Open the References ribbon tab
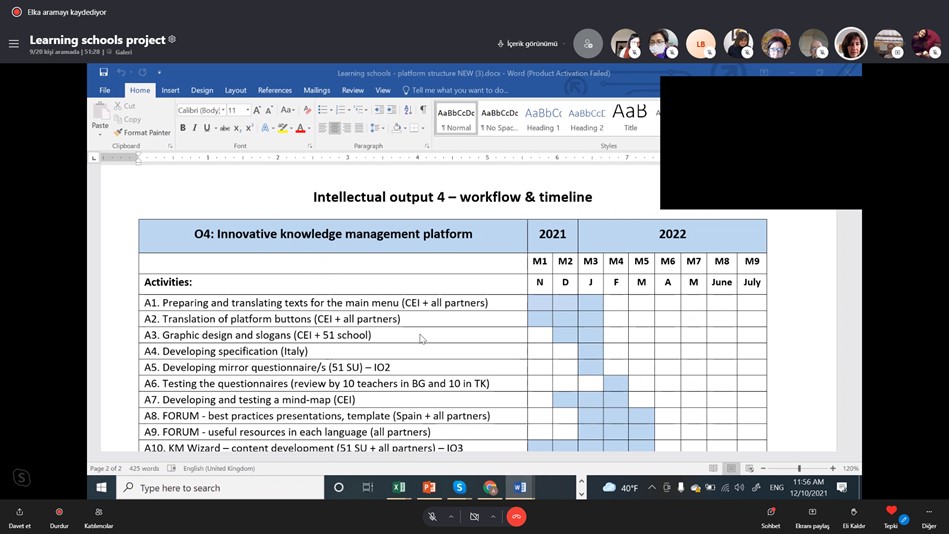The width and height of the screenshot is (949, 534). (275, 90)
